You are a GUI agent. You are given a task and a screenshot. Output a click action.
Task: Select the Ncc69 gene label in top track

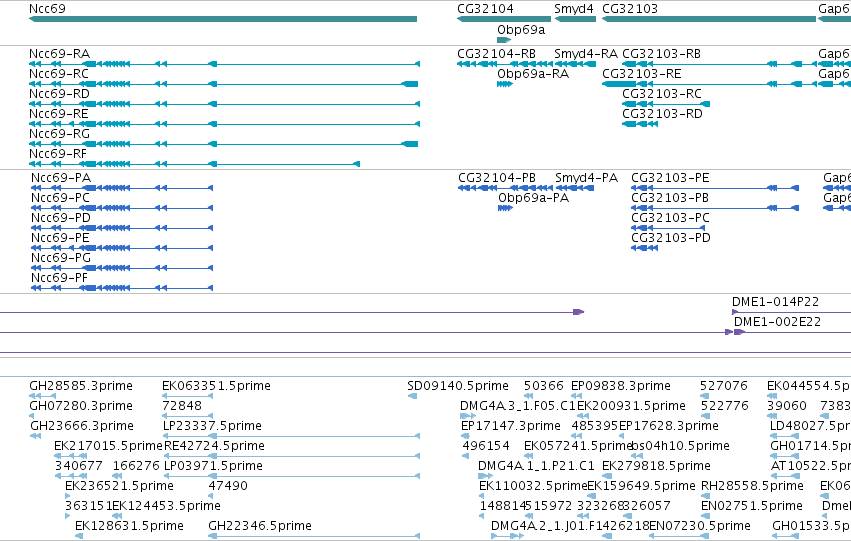coord(47,9)
